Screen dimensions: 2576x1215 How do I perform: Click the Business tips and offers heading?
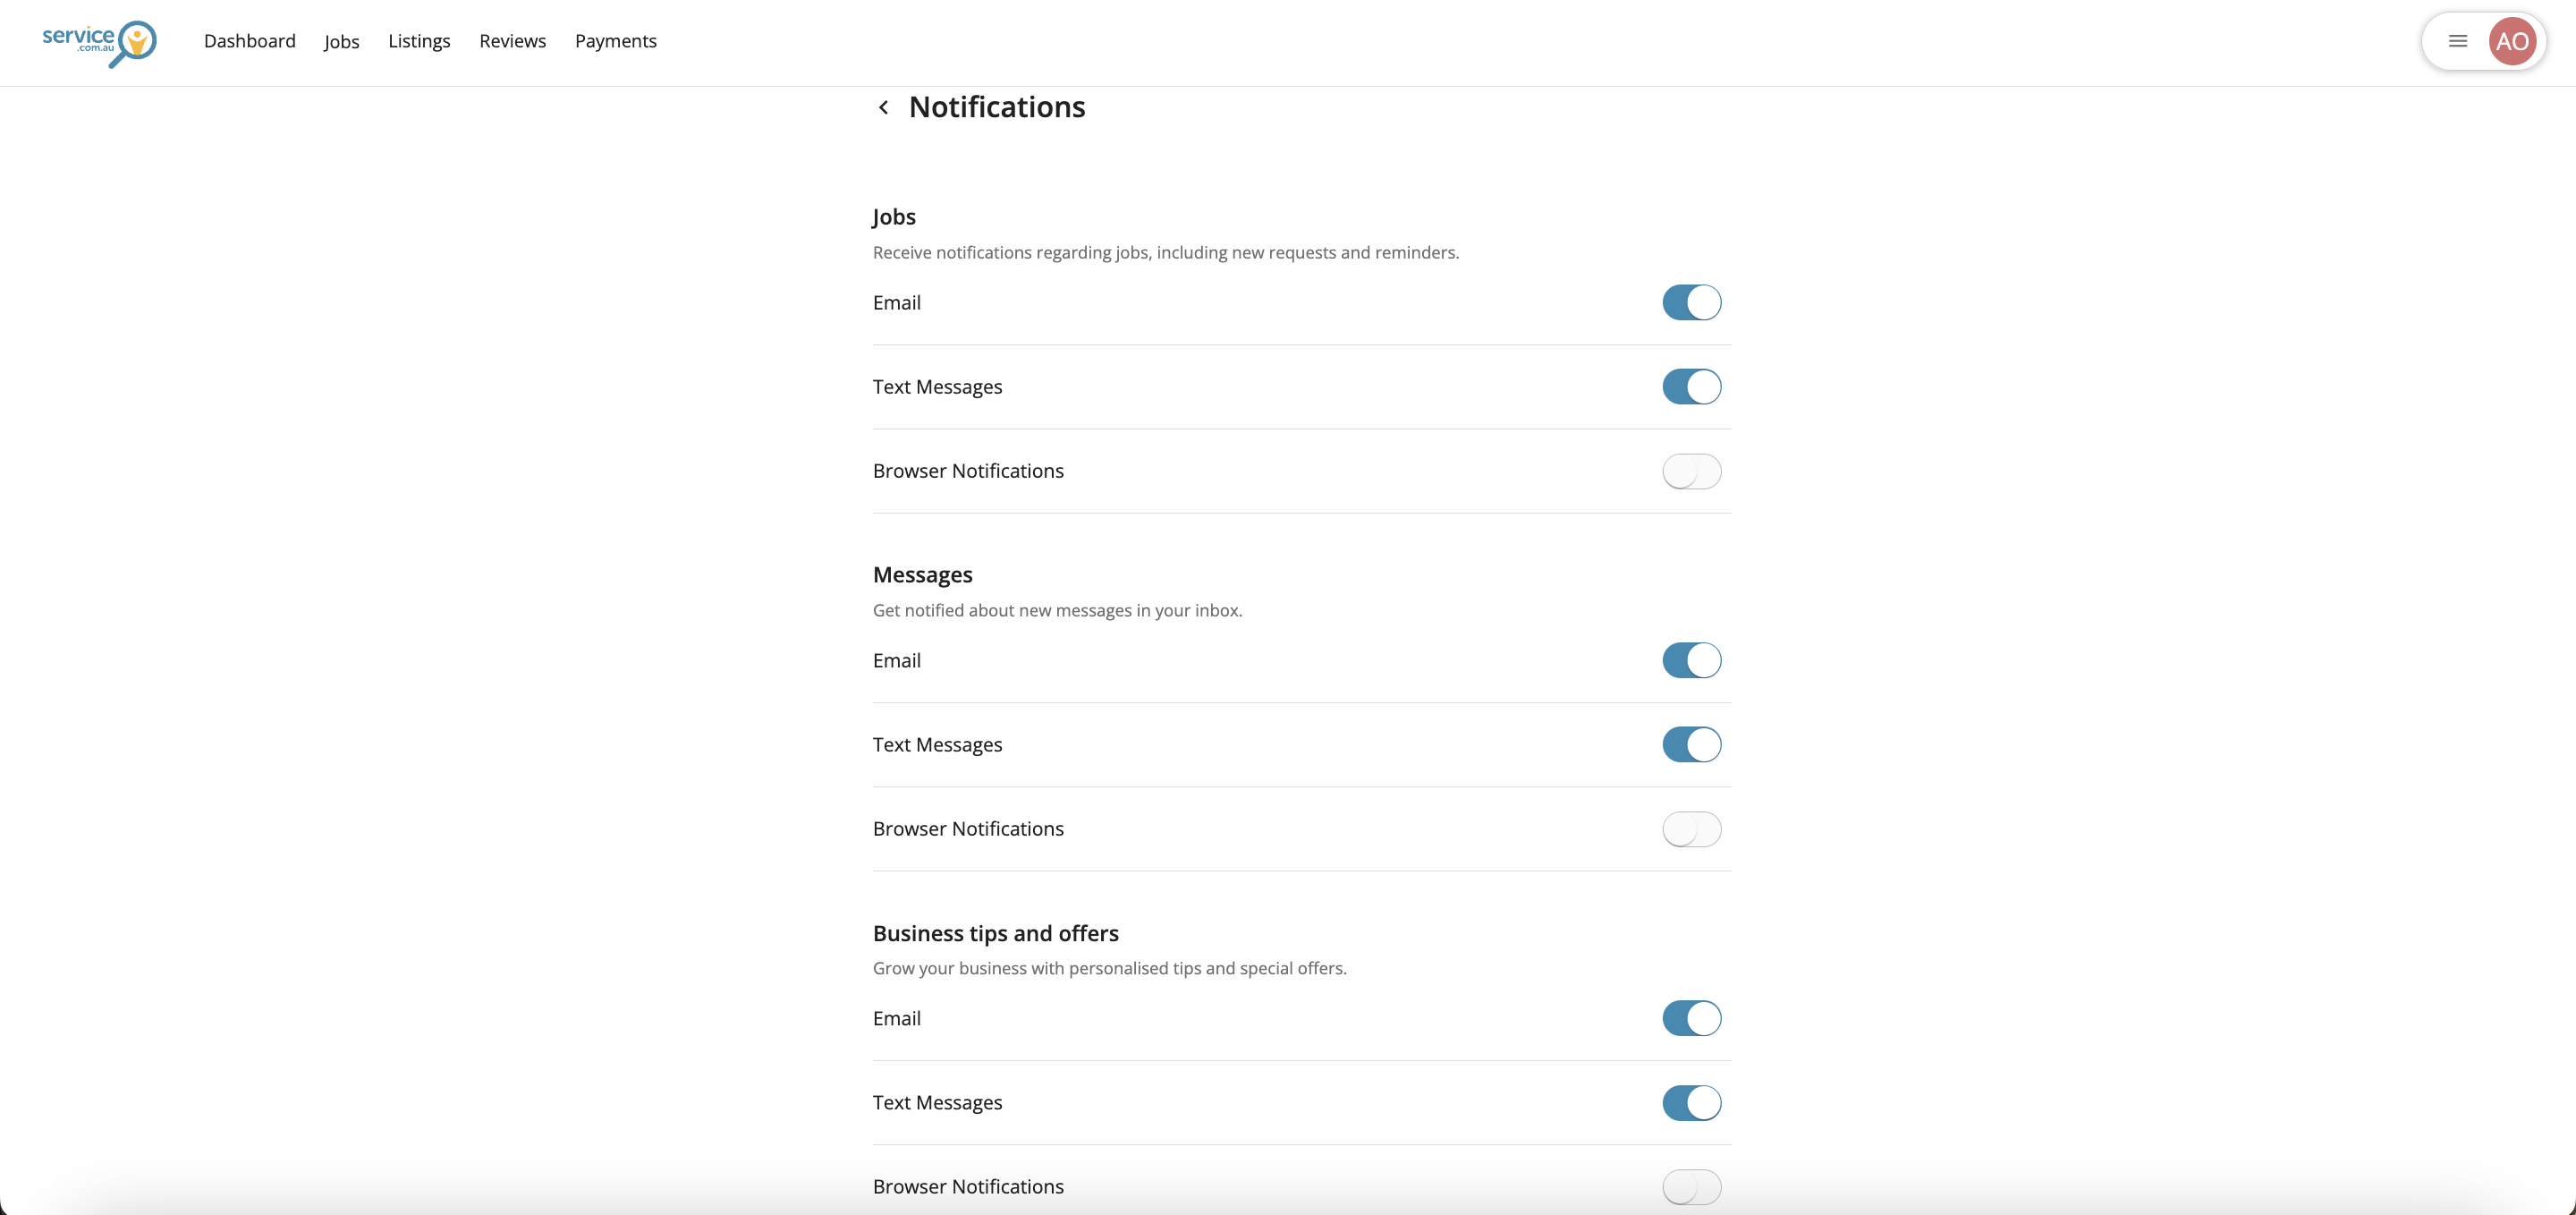(995, 933)
